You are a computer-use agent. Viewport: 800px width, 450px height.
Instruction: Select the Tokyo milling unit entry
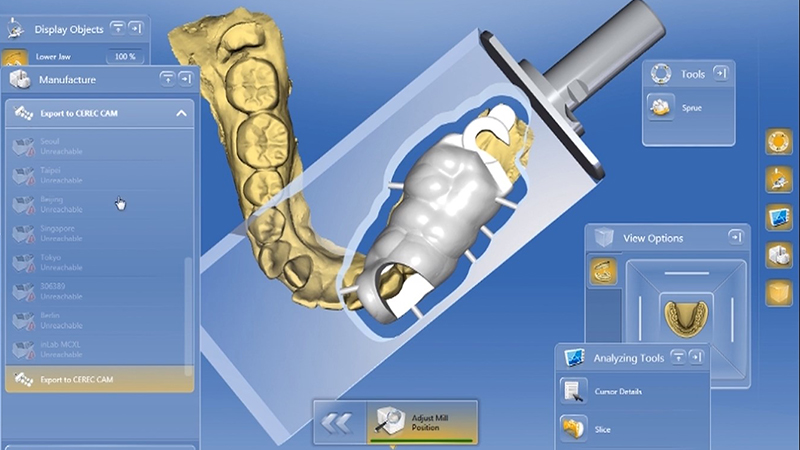pyautogui.click(x=50, y=260)
